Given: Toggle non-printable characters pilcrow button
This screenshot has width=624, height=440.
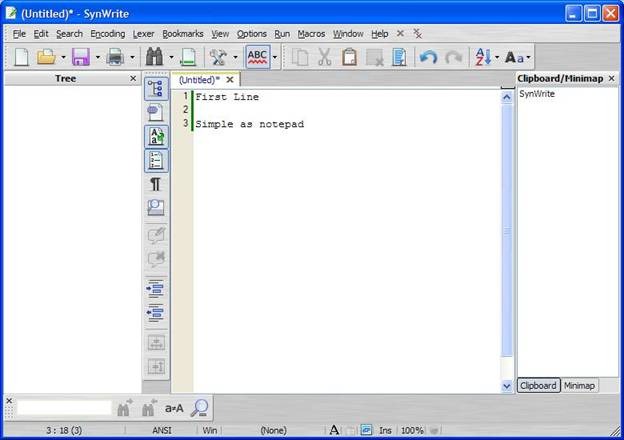Looking at the screenshot, I should (x=156, y=184).
